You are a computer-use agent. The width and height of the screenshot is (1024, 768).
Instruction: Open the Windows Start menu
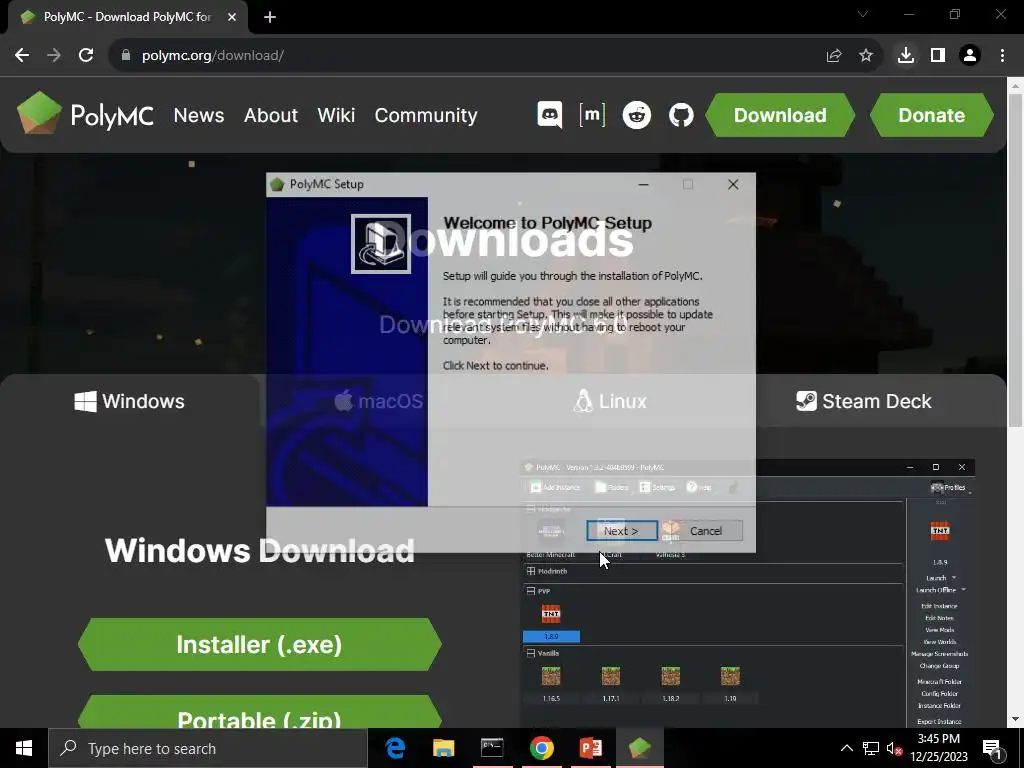[x=24, y=748]
